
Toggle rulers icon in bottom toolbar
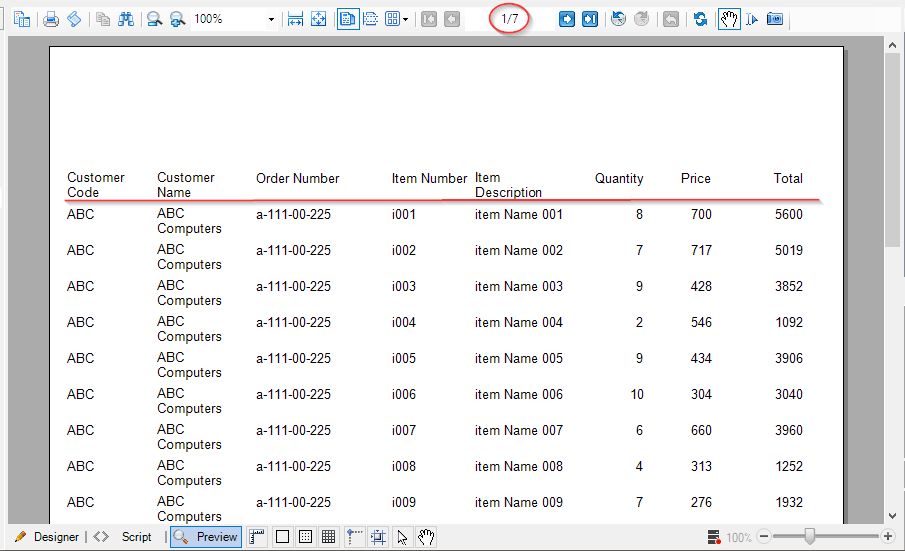(257, 537)
